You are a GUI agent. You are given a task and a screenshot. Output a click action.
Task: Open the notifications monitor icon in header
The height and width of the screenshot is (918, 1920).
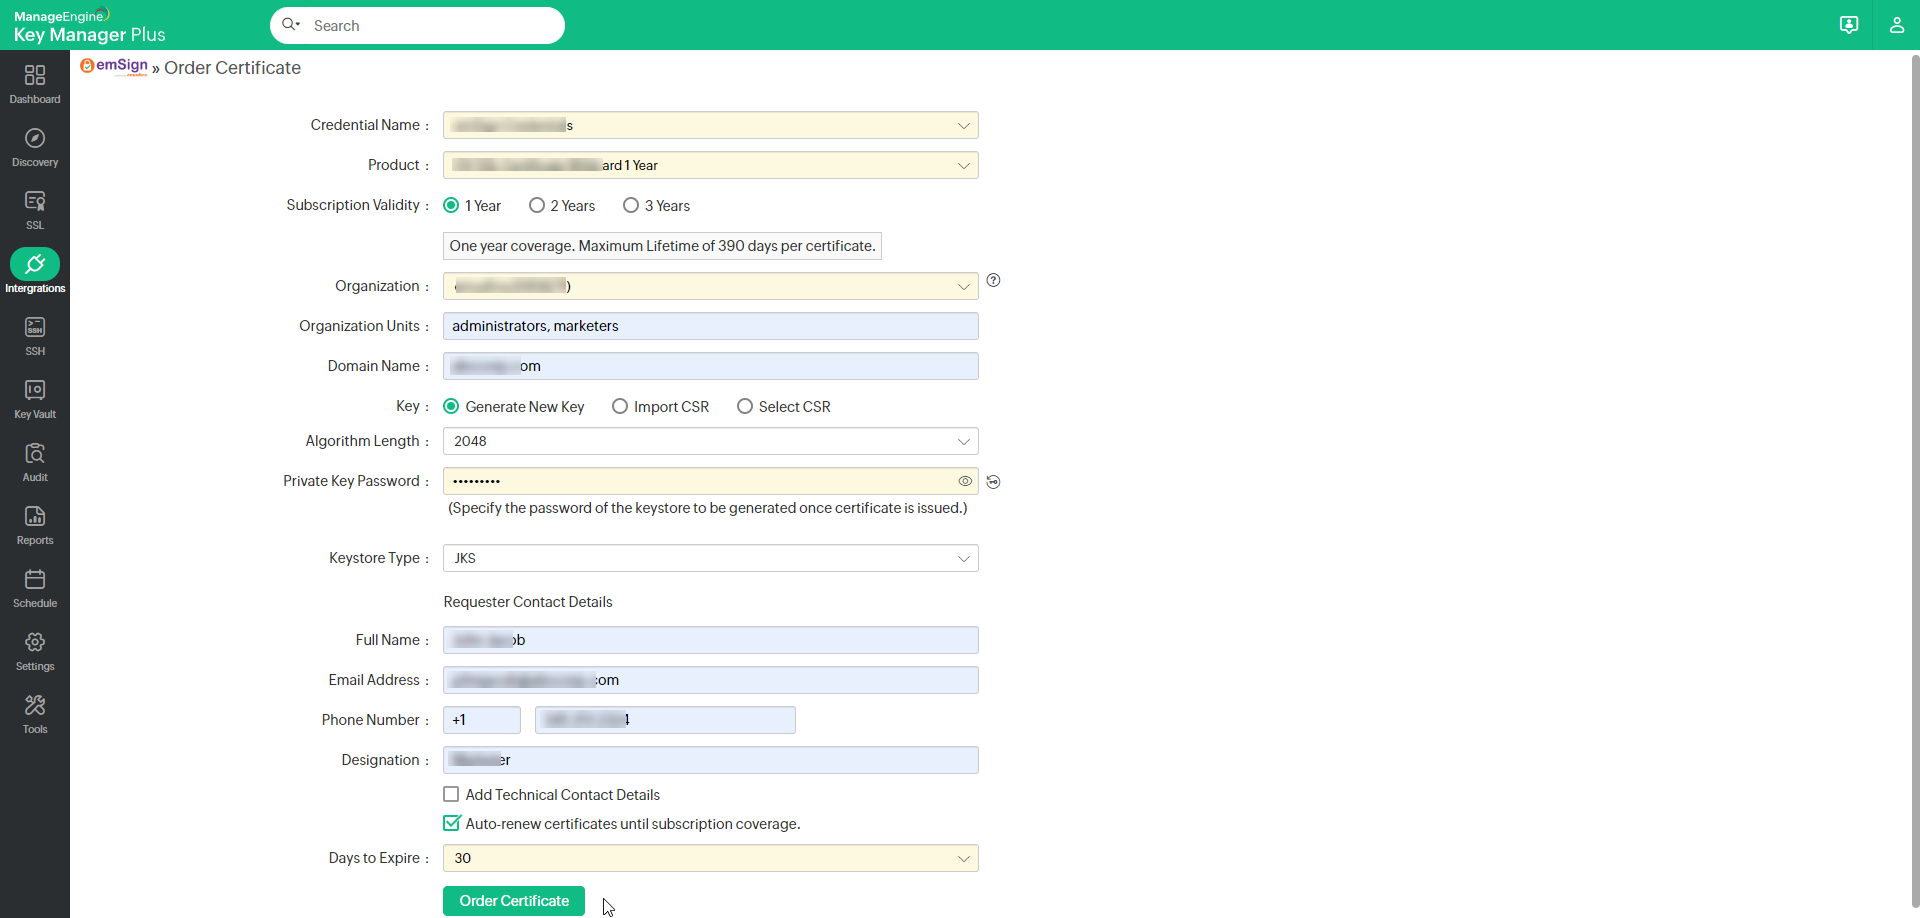pos(1849,25)
